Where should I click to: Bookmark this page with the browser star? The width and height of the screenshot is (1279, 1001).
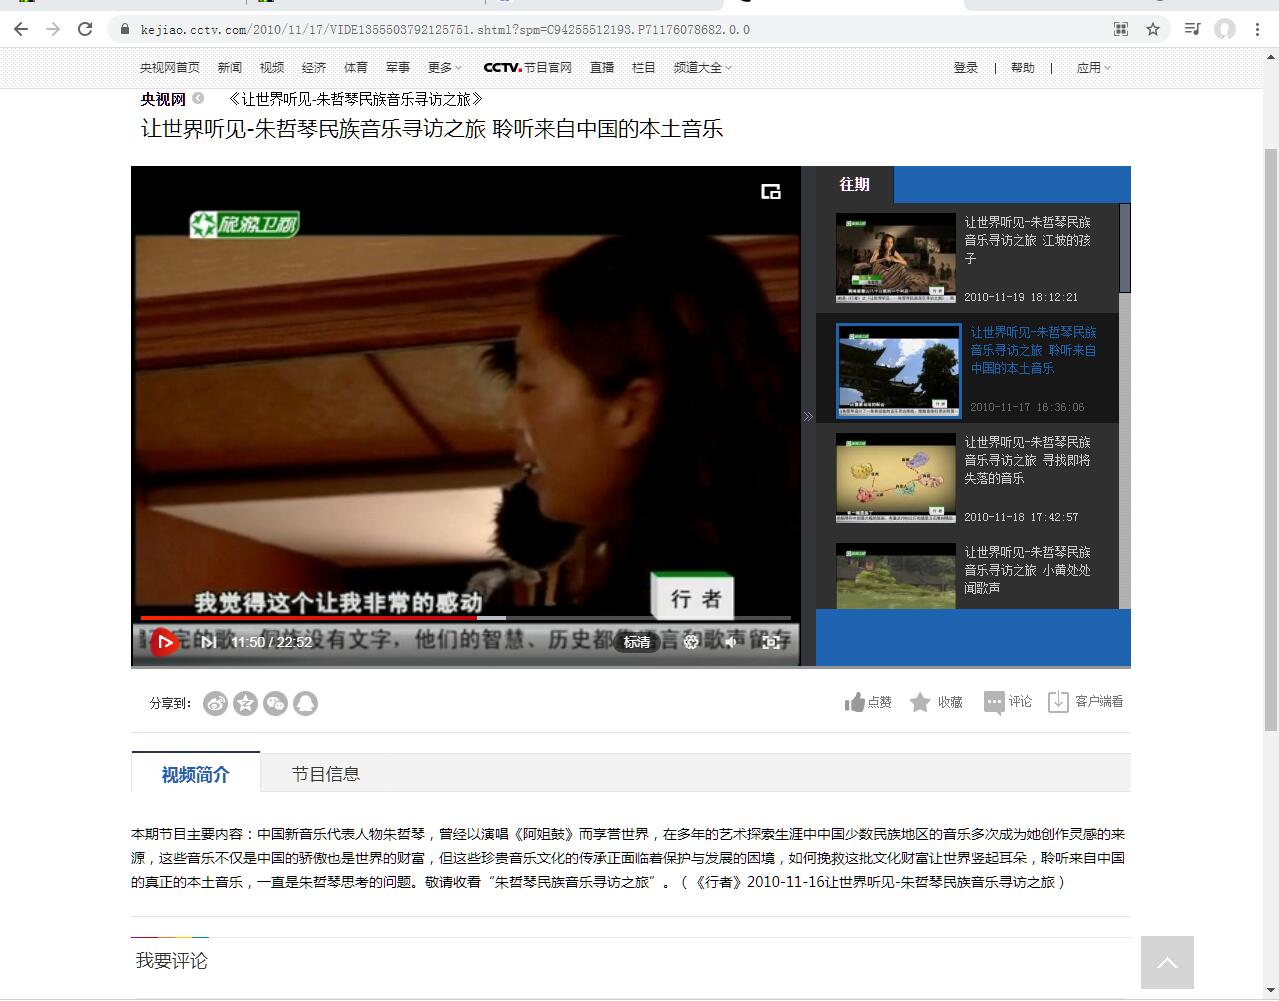pos(1153,29)
